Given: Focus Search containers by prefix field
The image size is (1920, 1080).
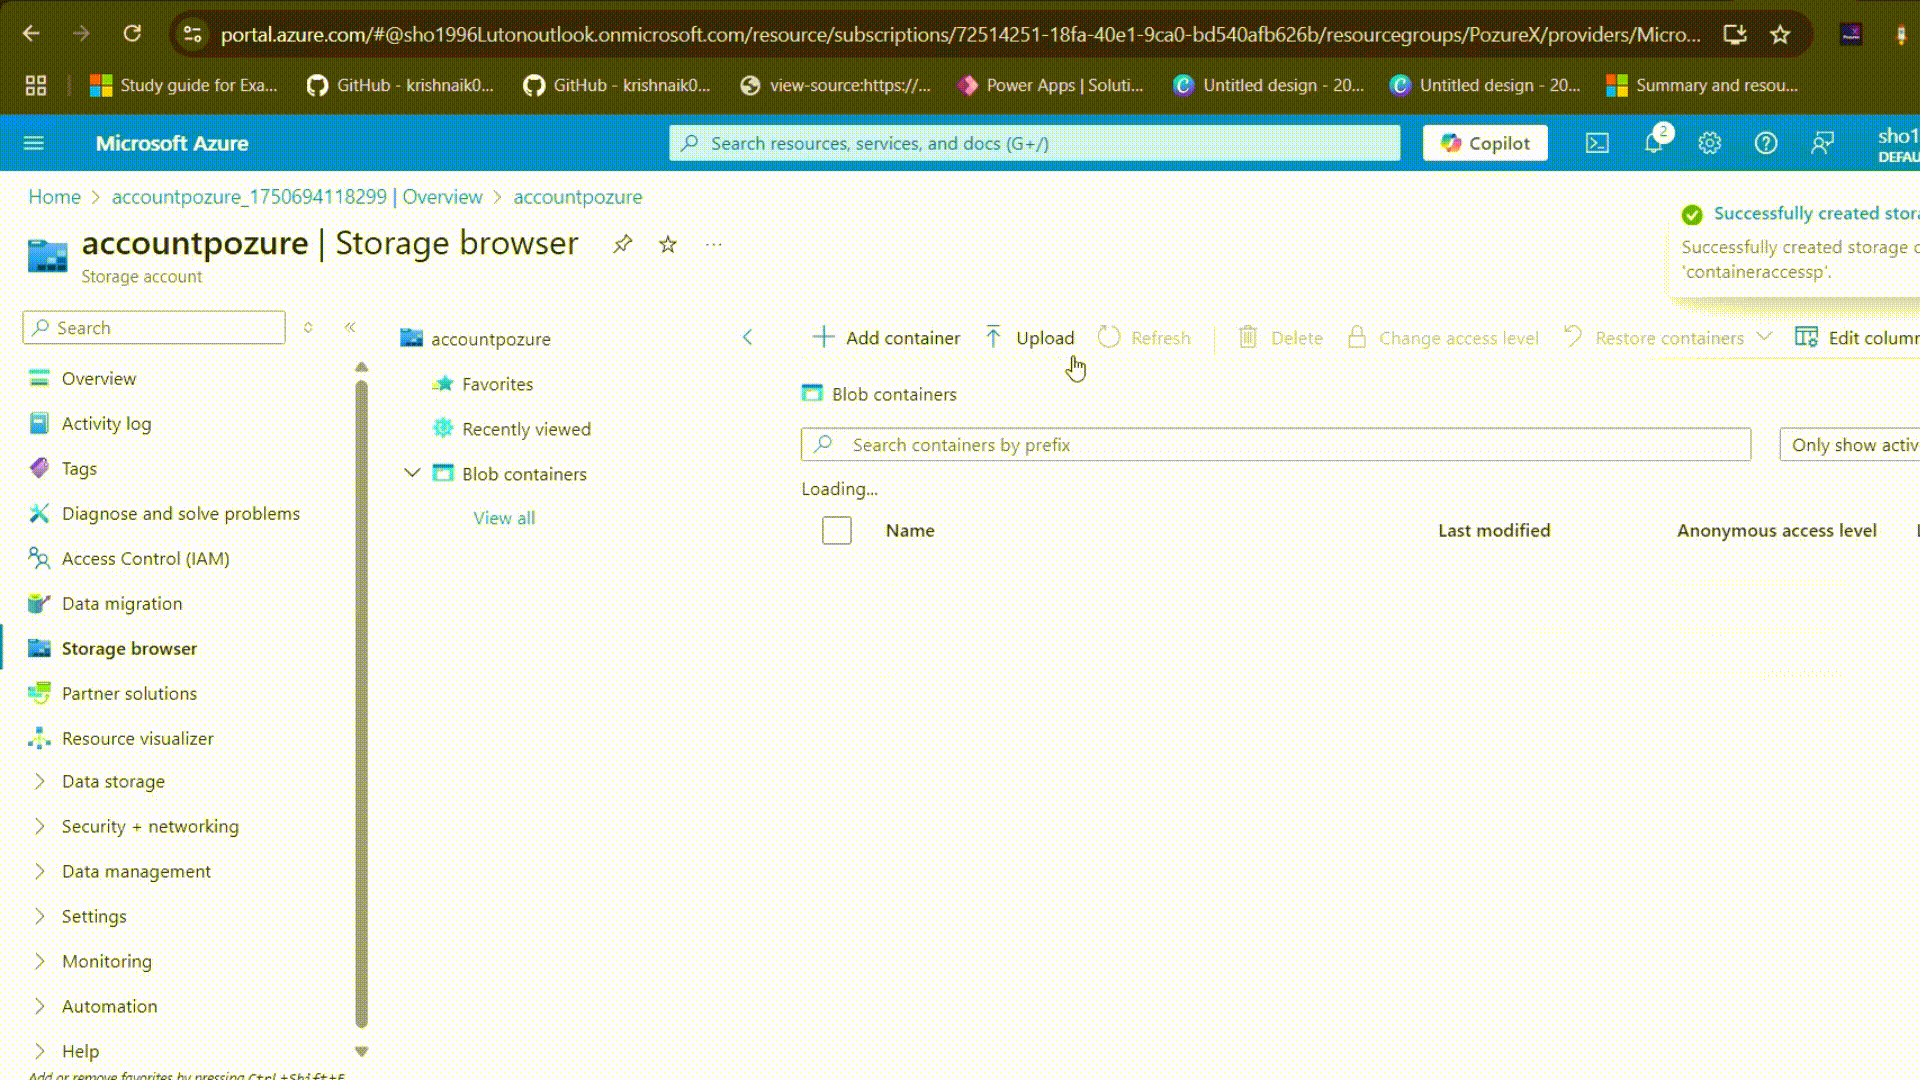Looking at the screenshot, I should (1276, 444).
